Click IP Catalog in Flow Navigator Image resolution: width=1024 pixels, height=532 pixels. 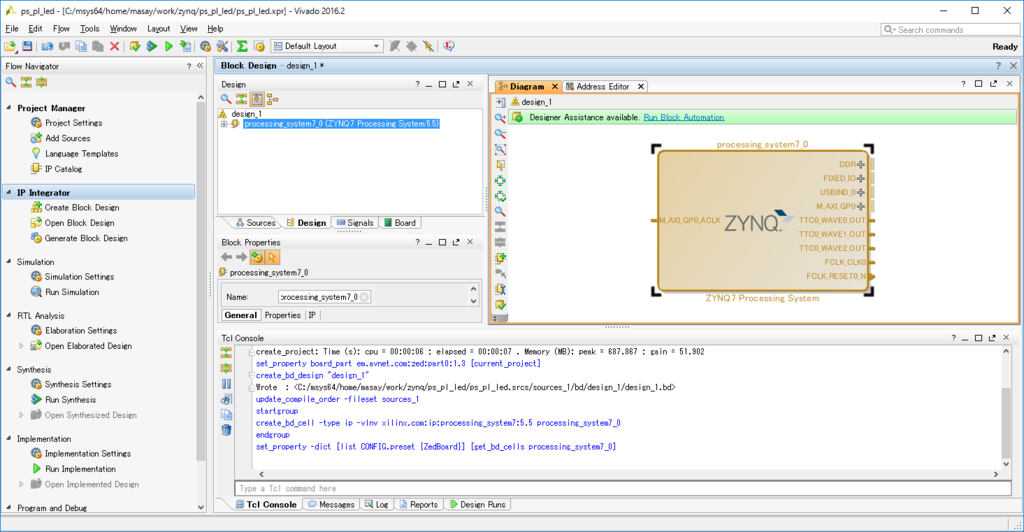tap(63, 169)
